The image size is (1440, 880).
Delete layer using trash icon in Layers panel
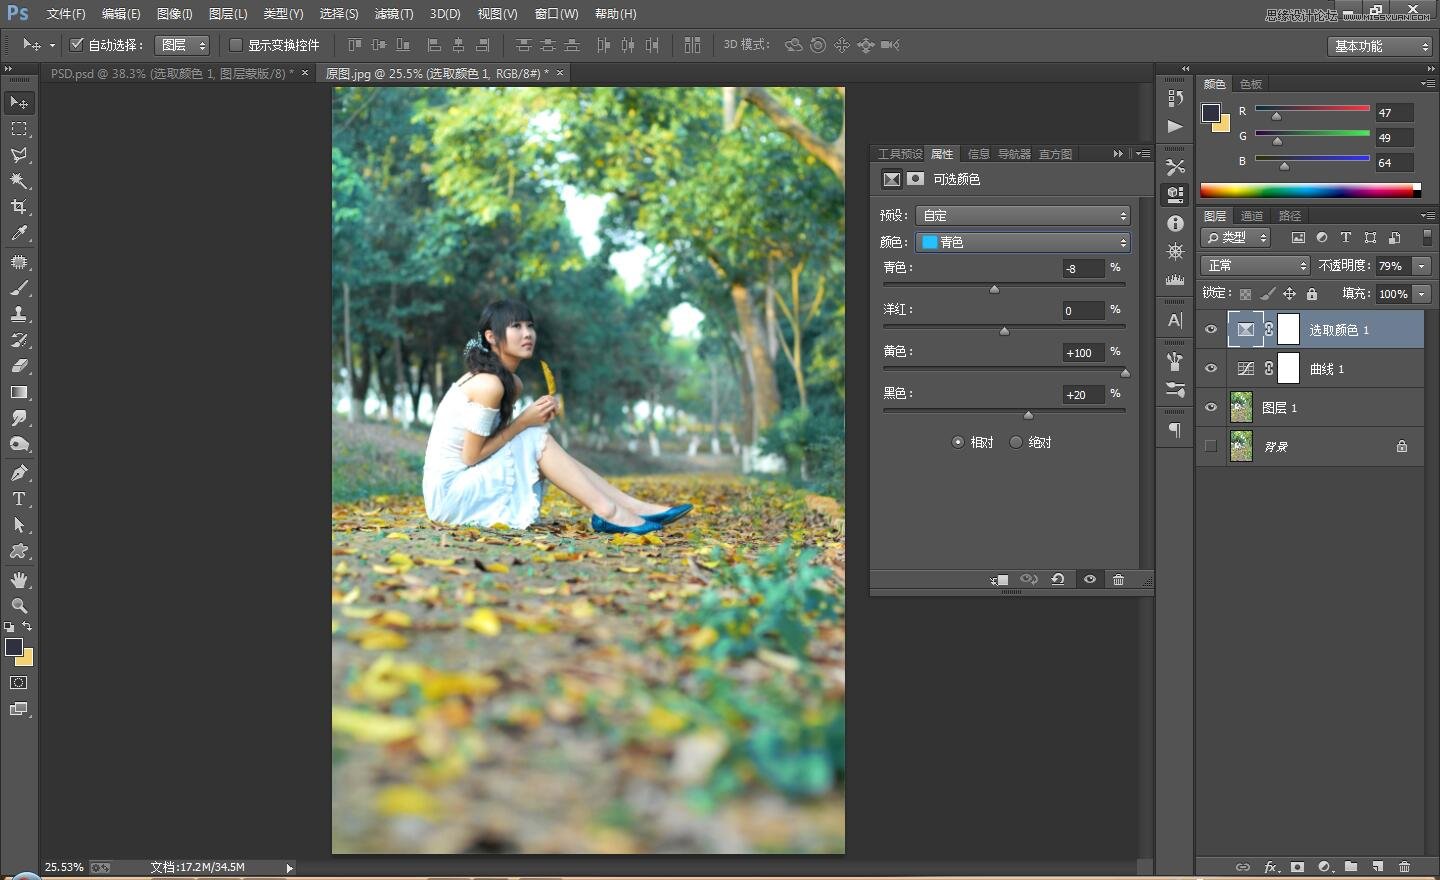coord(1404,867)
